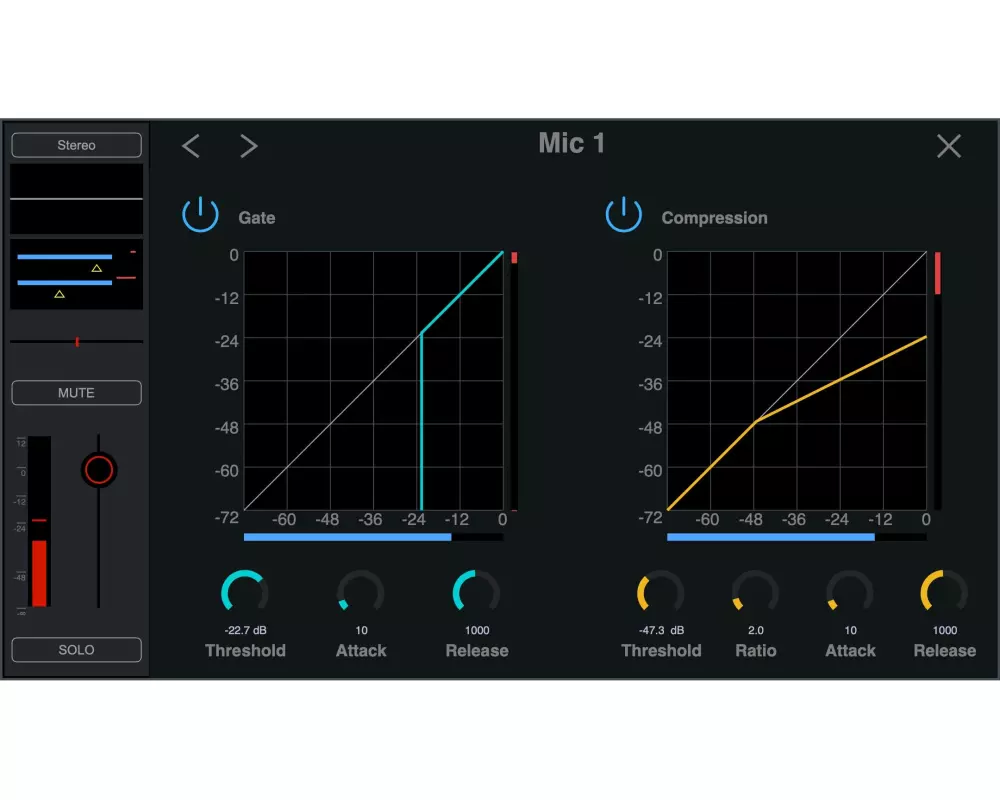Screen dimensions: 1000x800
Task: Click the Compression Ratio knob
Action: pyautogui.click(x=755, y=593)
